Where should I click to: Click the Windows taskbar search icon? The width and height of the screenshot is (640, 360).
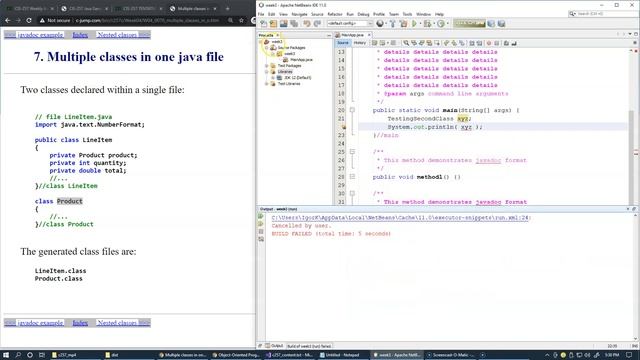[18, 355]
